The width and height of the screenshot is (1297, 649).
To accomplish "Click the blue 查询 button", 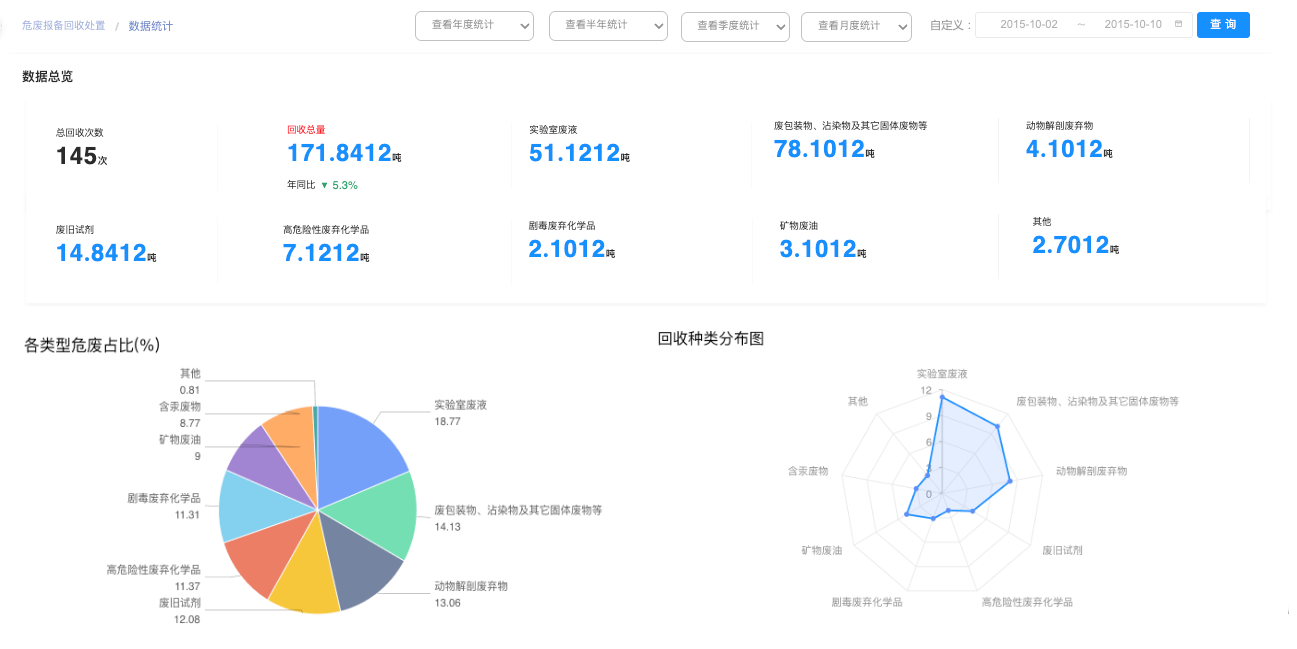I will tap(1223, 24).
